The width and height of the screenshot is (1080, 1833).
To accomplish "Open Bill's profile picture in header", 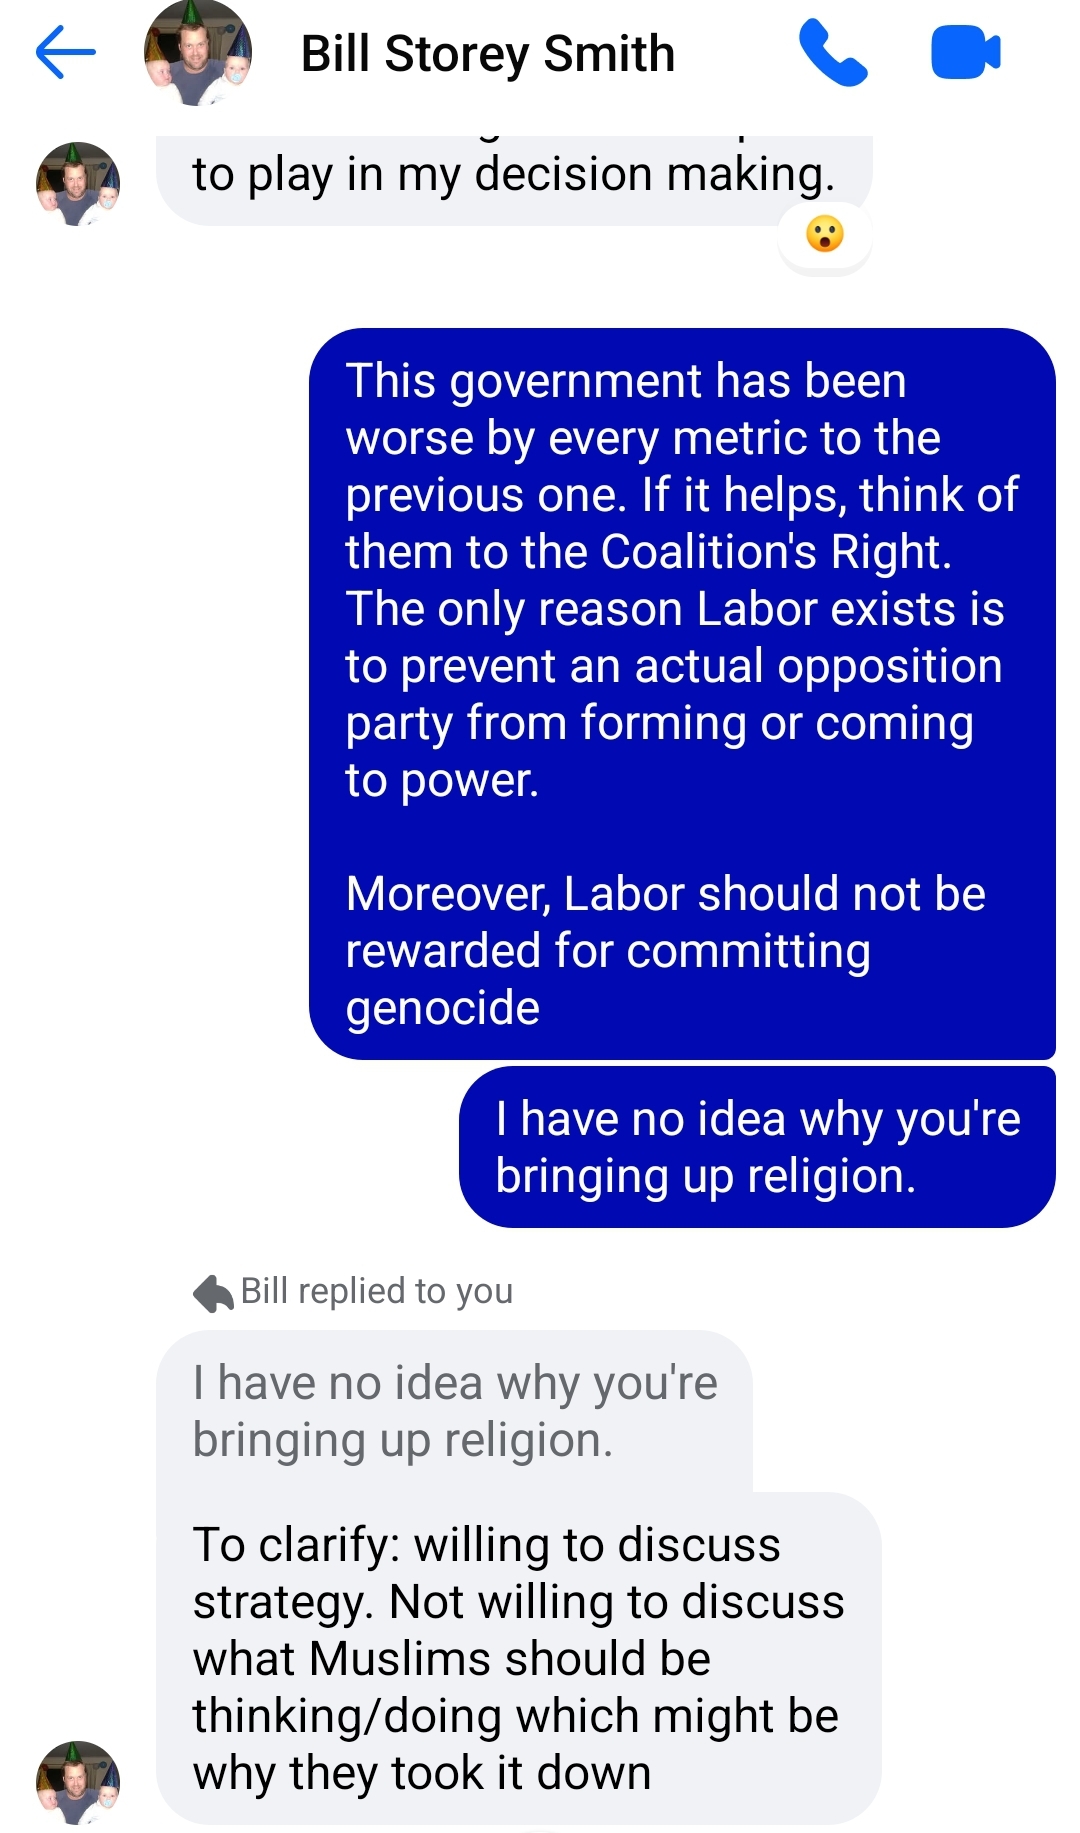I will pyautogui.click(x=197, y=53).
